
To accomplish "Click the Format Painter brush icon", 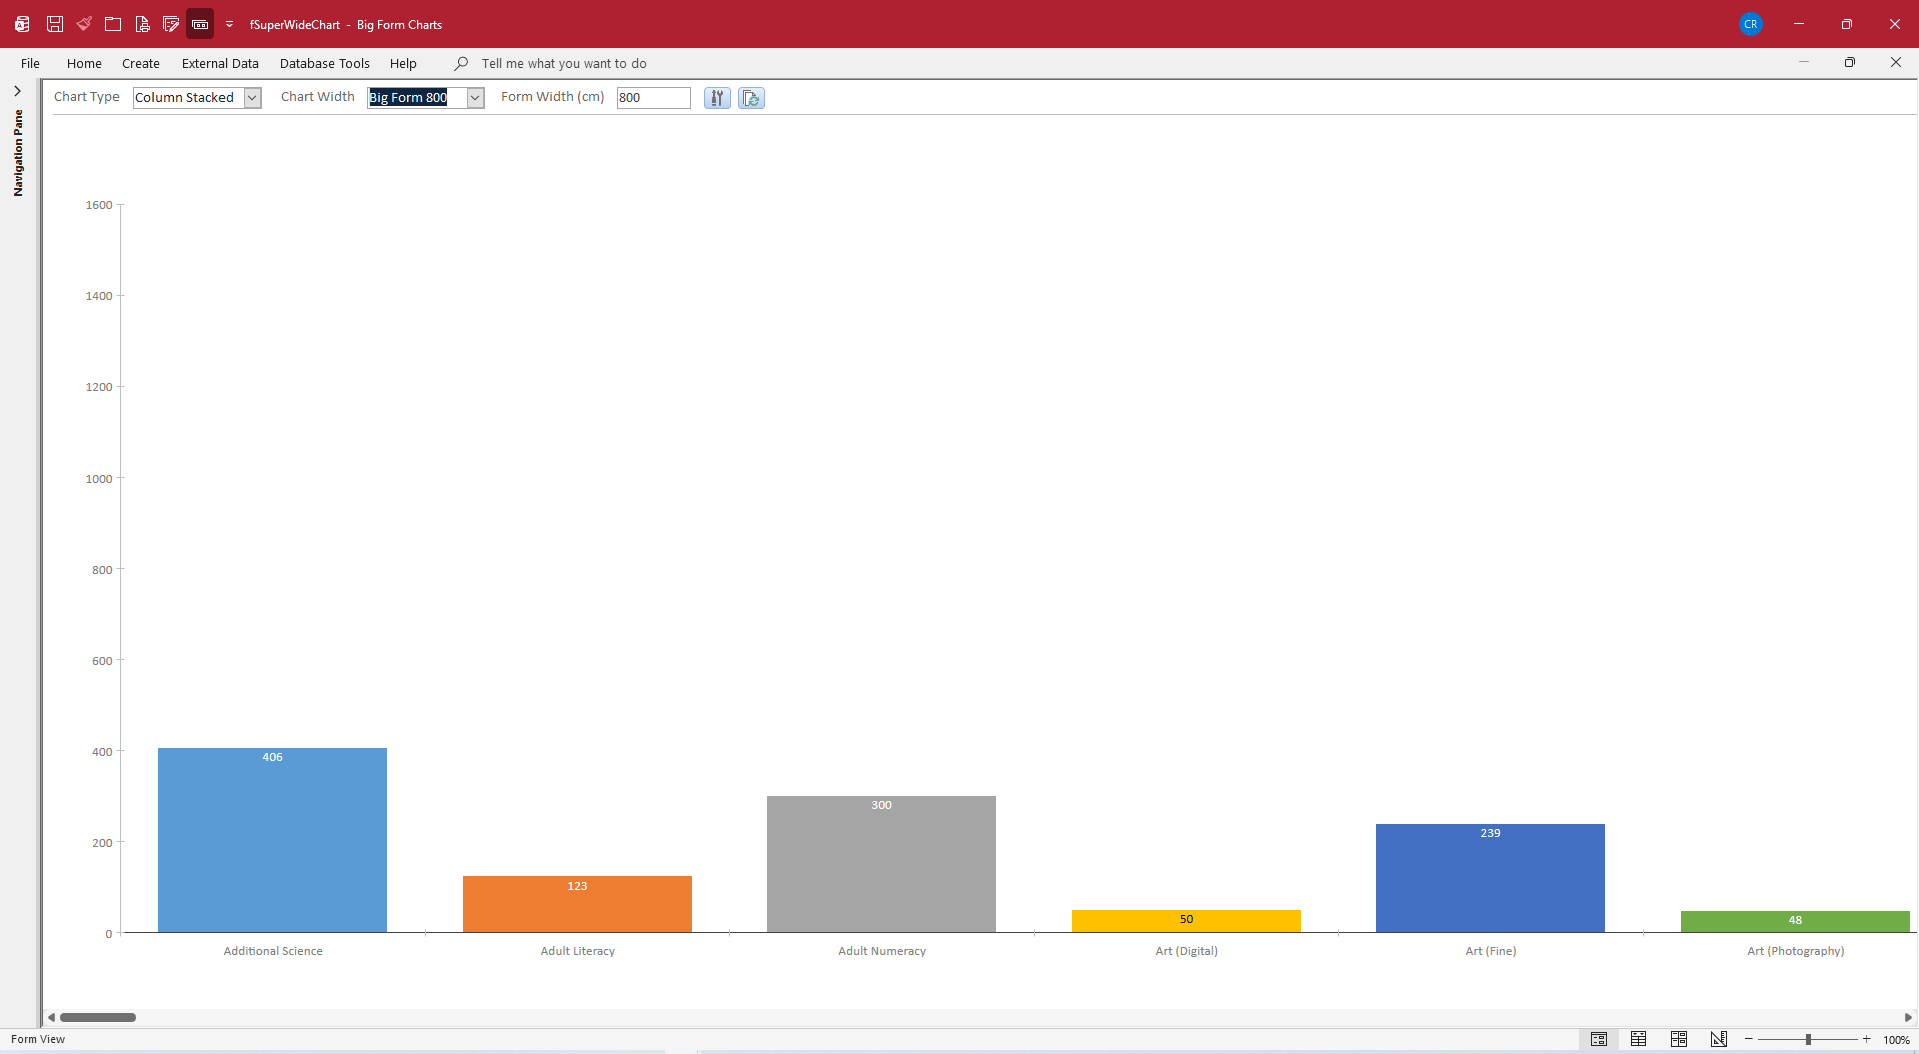I will tap(84, 24).
